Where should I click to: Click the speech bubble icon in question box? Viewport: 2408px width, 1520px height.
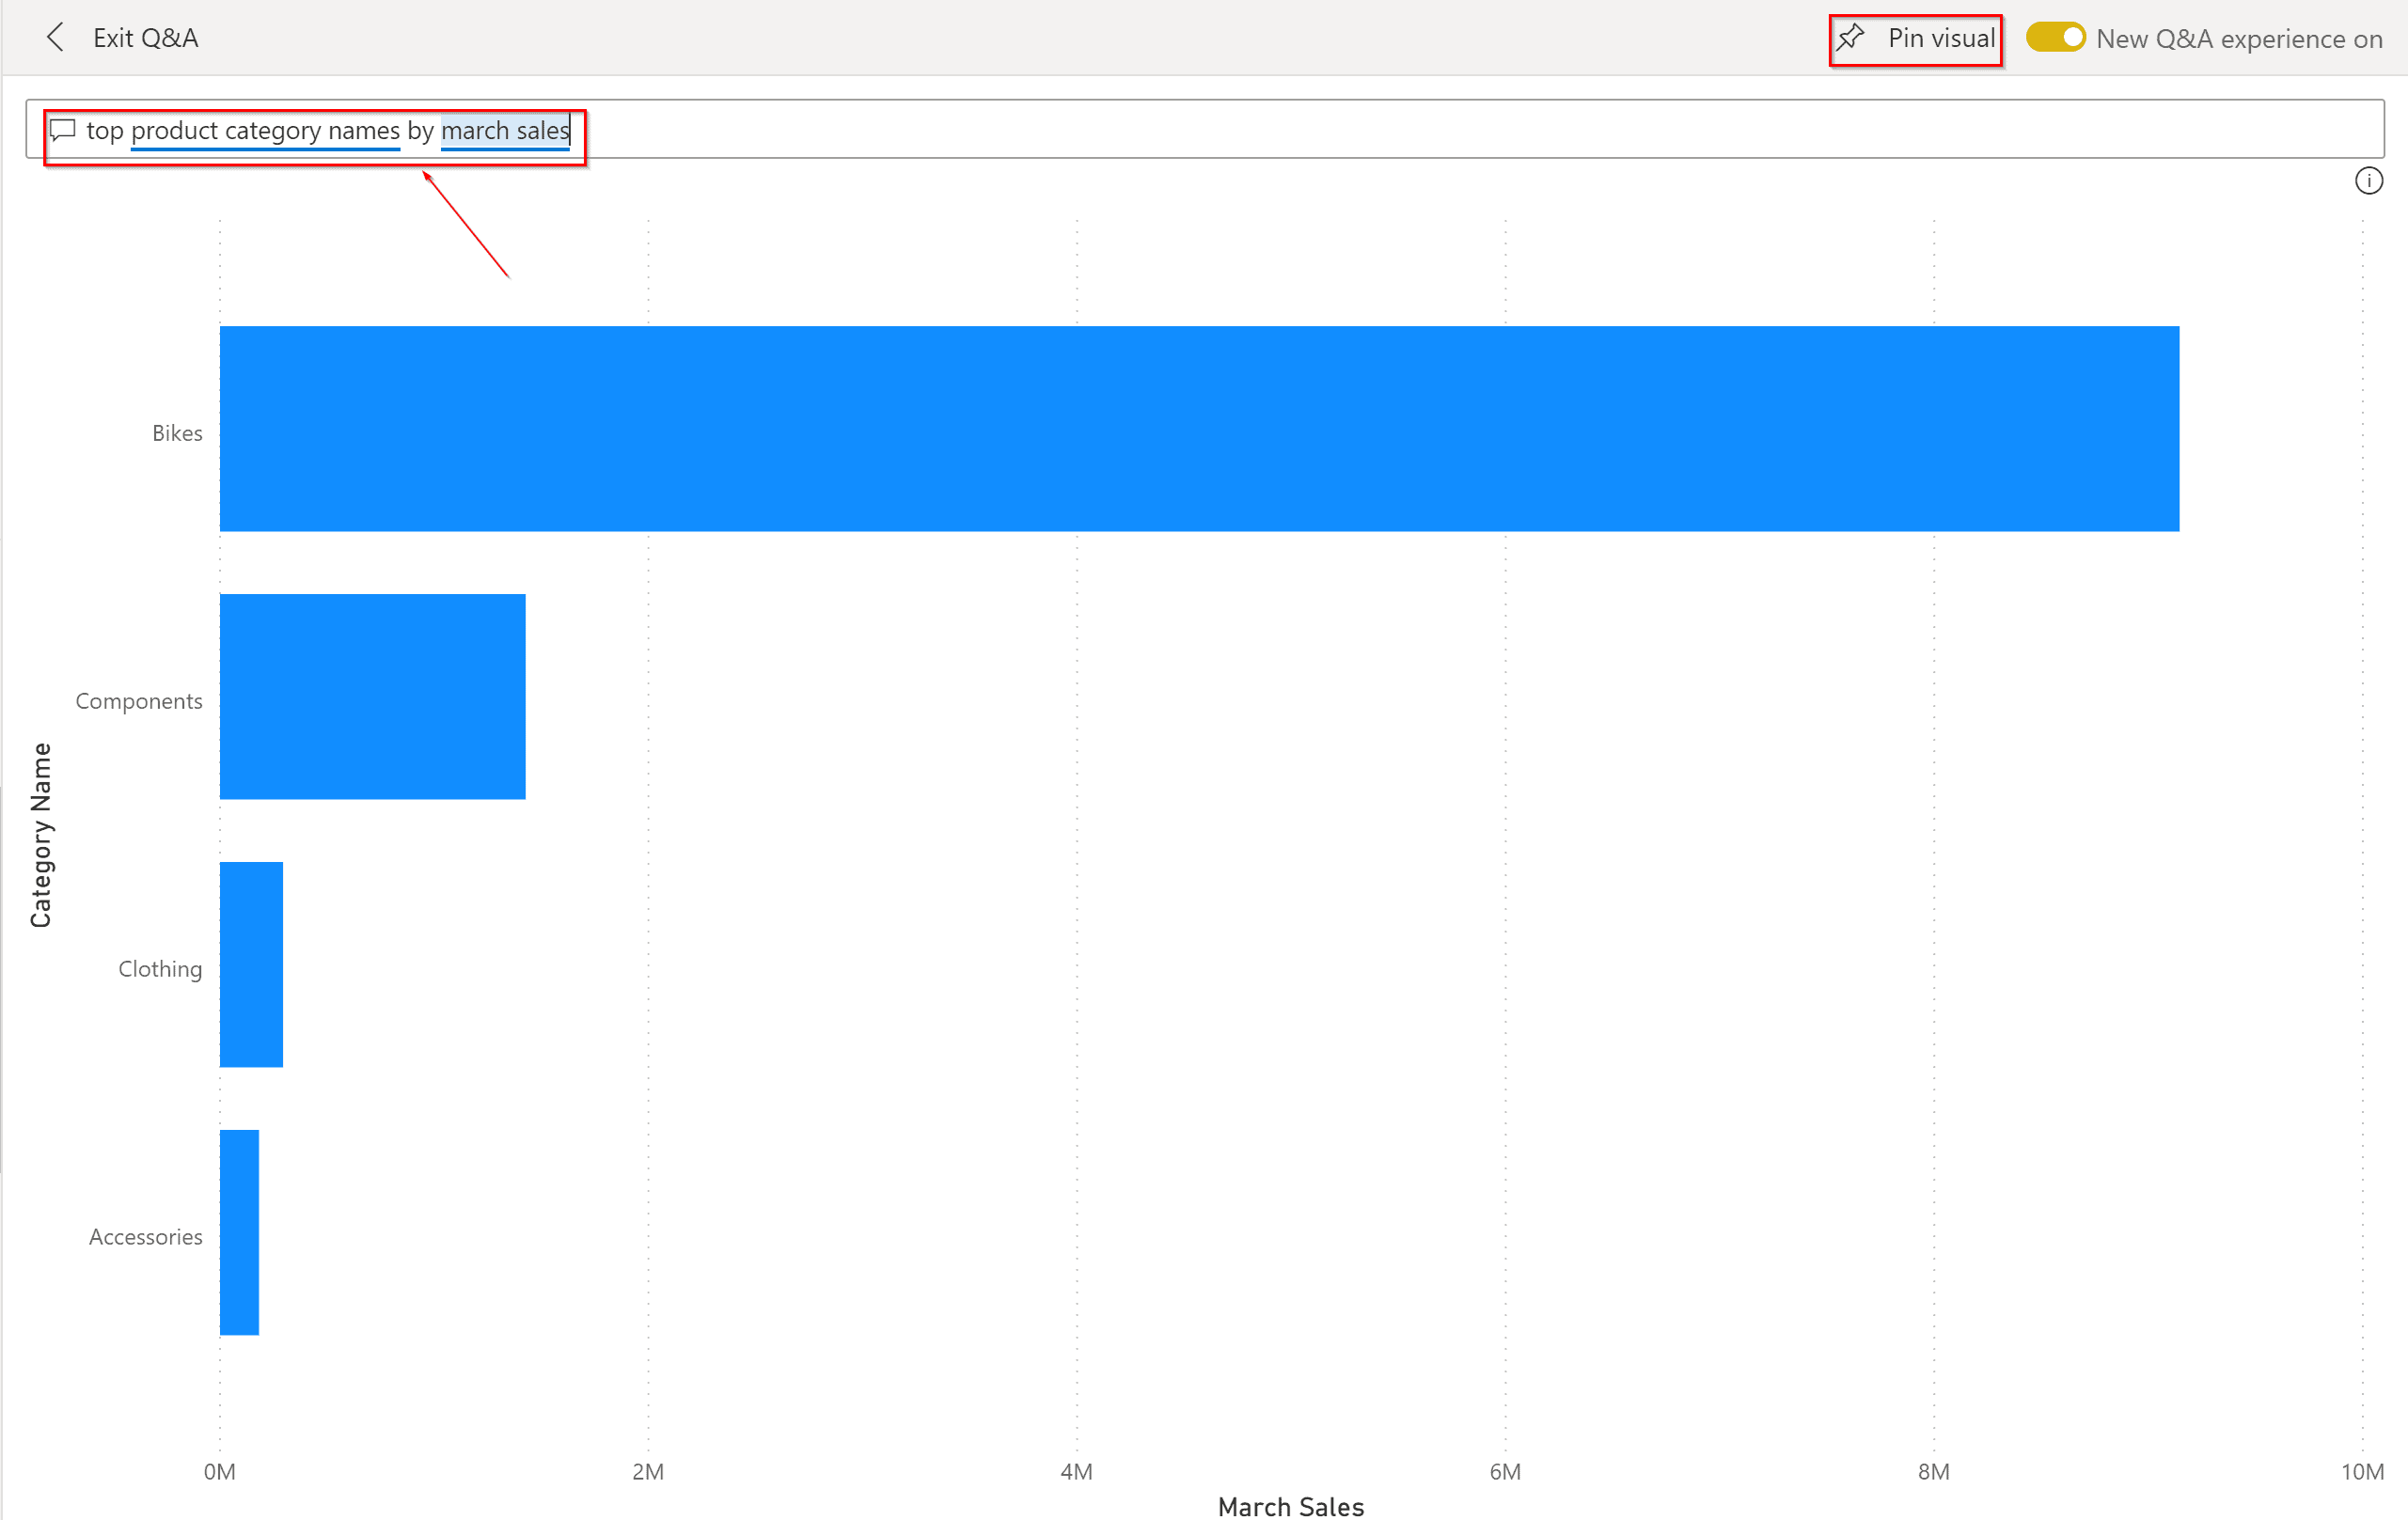[63, 131]
